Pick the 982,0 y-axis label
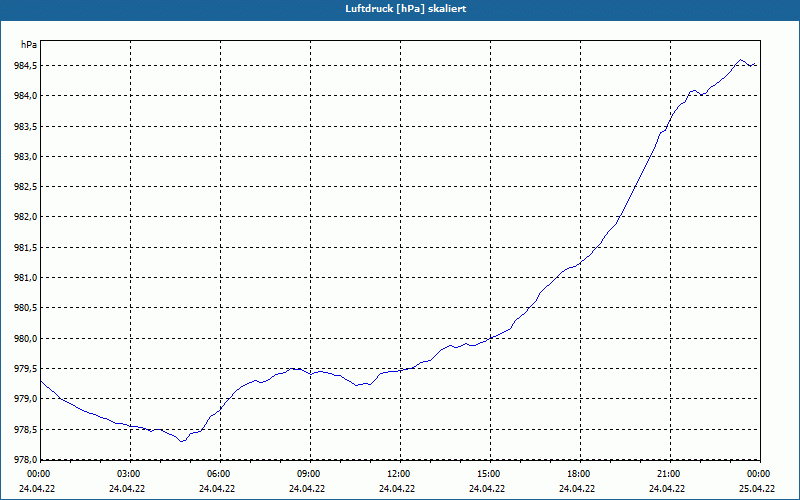This screenshot has height=500, width=800. tap(25, 217)
